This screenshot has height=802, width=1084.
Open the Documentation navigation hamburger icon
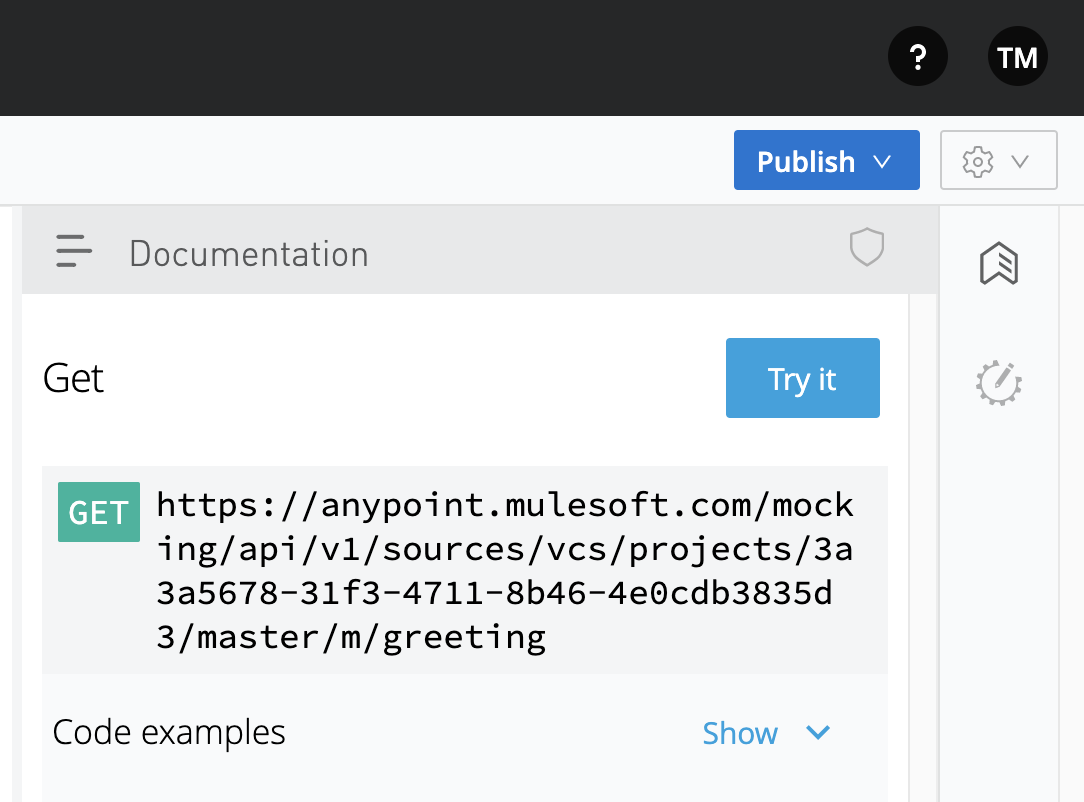74,251
